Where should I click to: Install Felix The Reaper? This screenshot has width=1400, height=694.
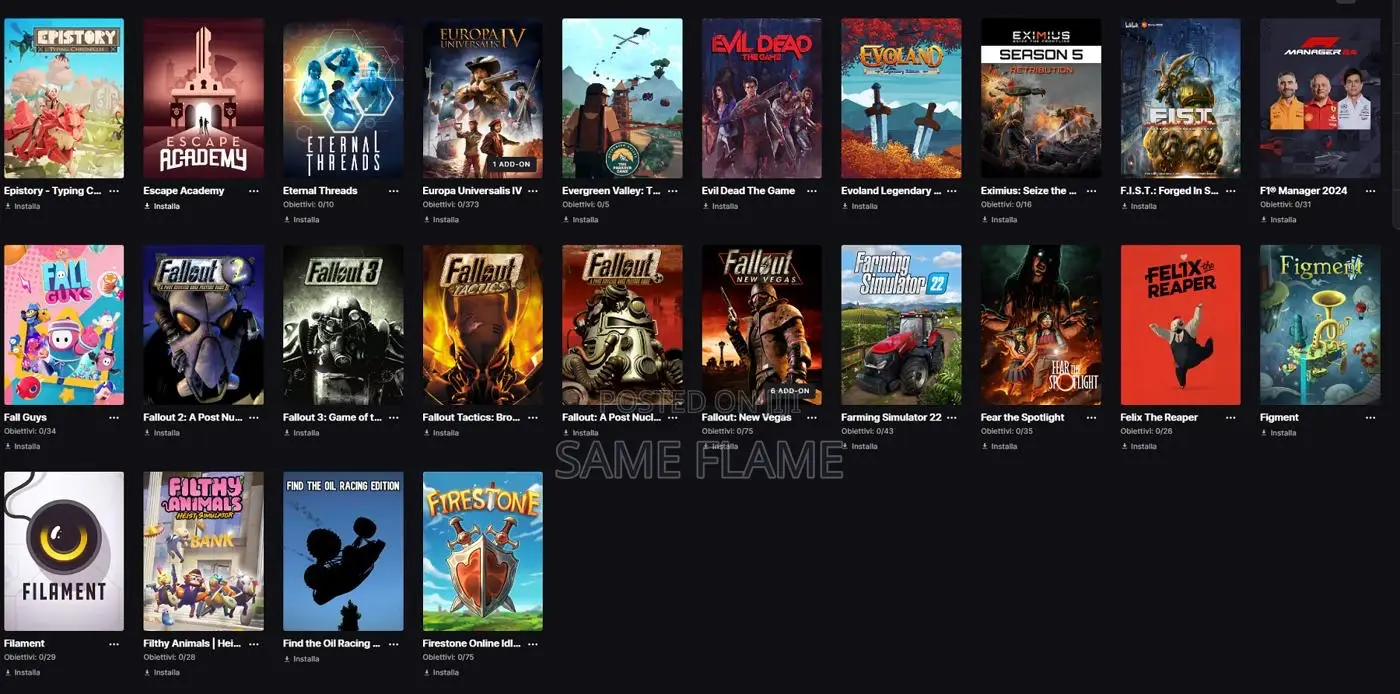click(x=1139, y=447)
